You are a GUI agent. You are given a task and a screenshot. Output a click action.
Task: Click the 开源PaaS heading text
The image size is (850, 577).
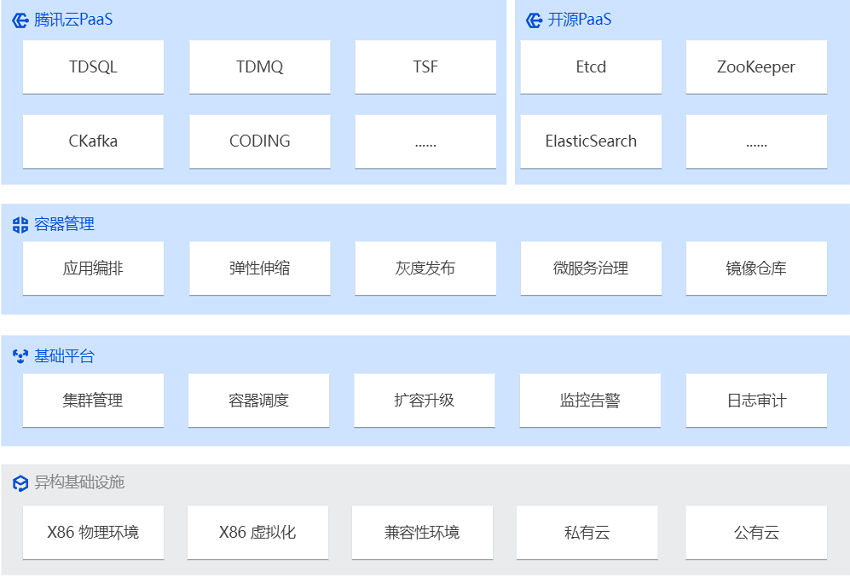coord(579,20)
